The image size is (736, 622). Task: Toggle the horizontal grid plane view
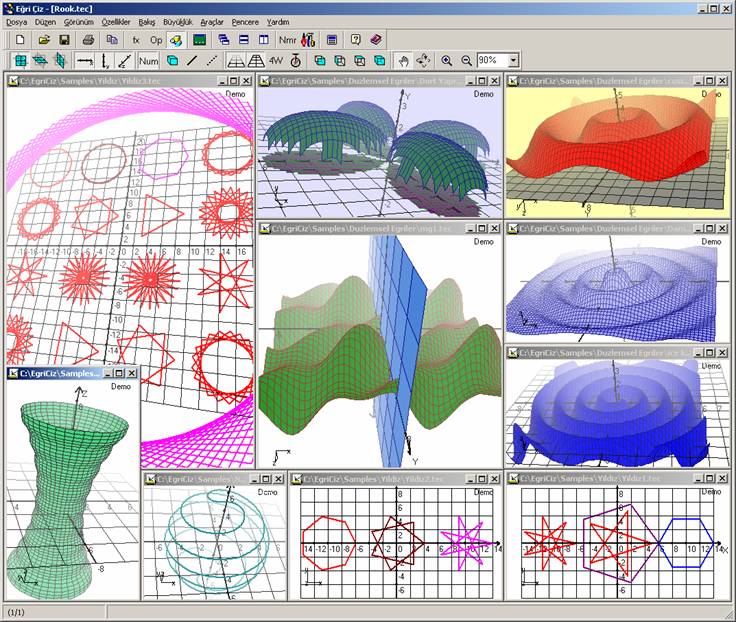[x=41, y=61]
